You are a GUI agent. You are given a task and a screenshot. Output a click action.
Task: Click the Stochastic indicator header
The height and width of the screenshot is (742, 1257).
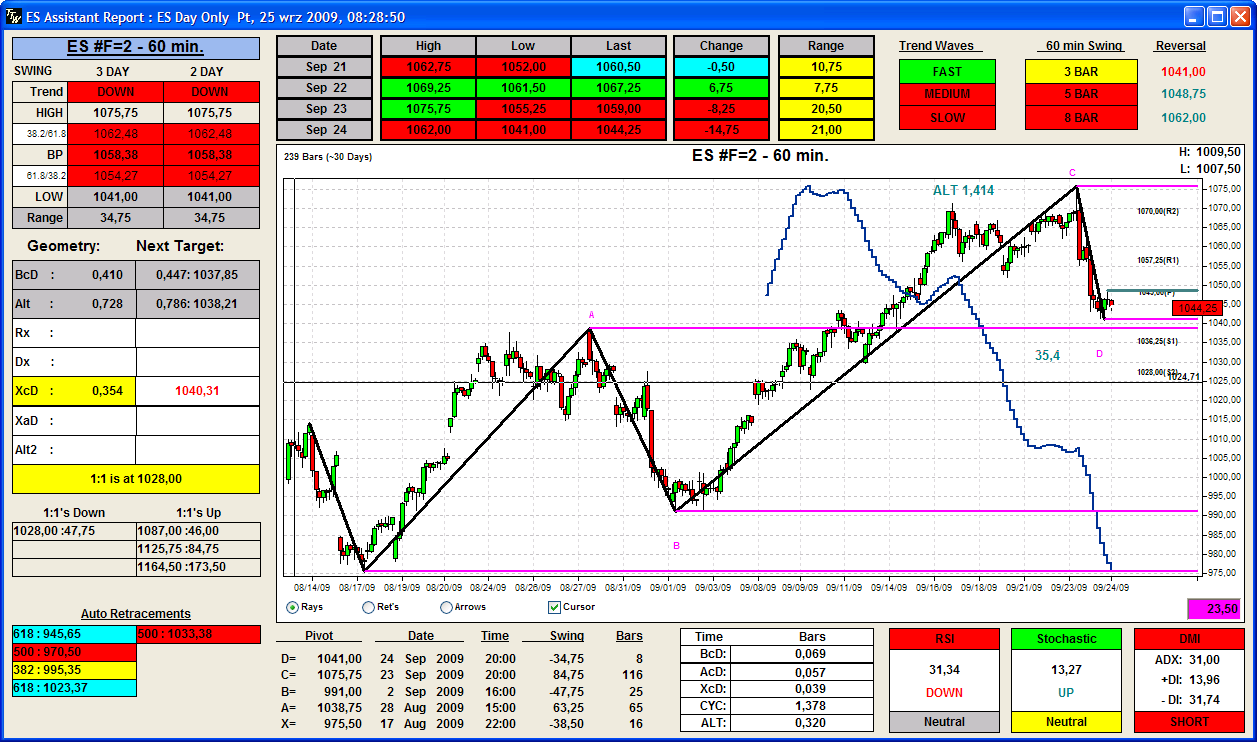[x=1066, y=639]
